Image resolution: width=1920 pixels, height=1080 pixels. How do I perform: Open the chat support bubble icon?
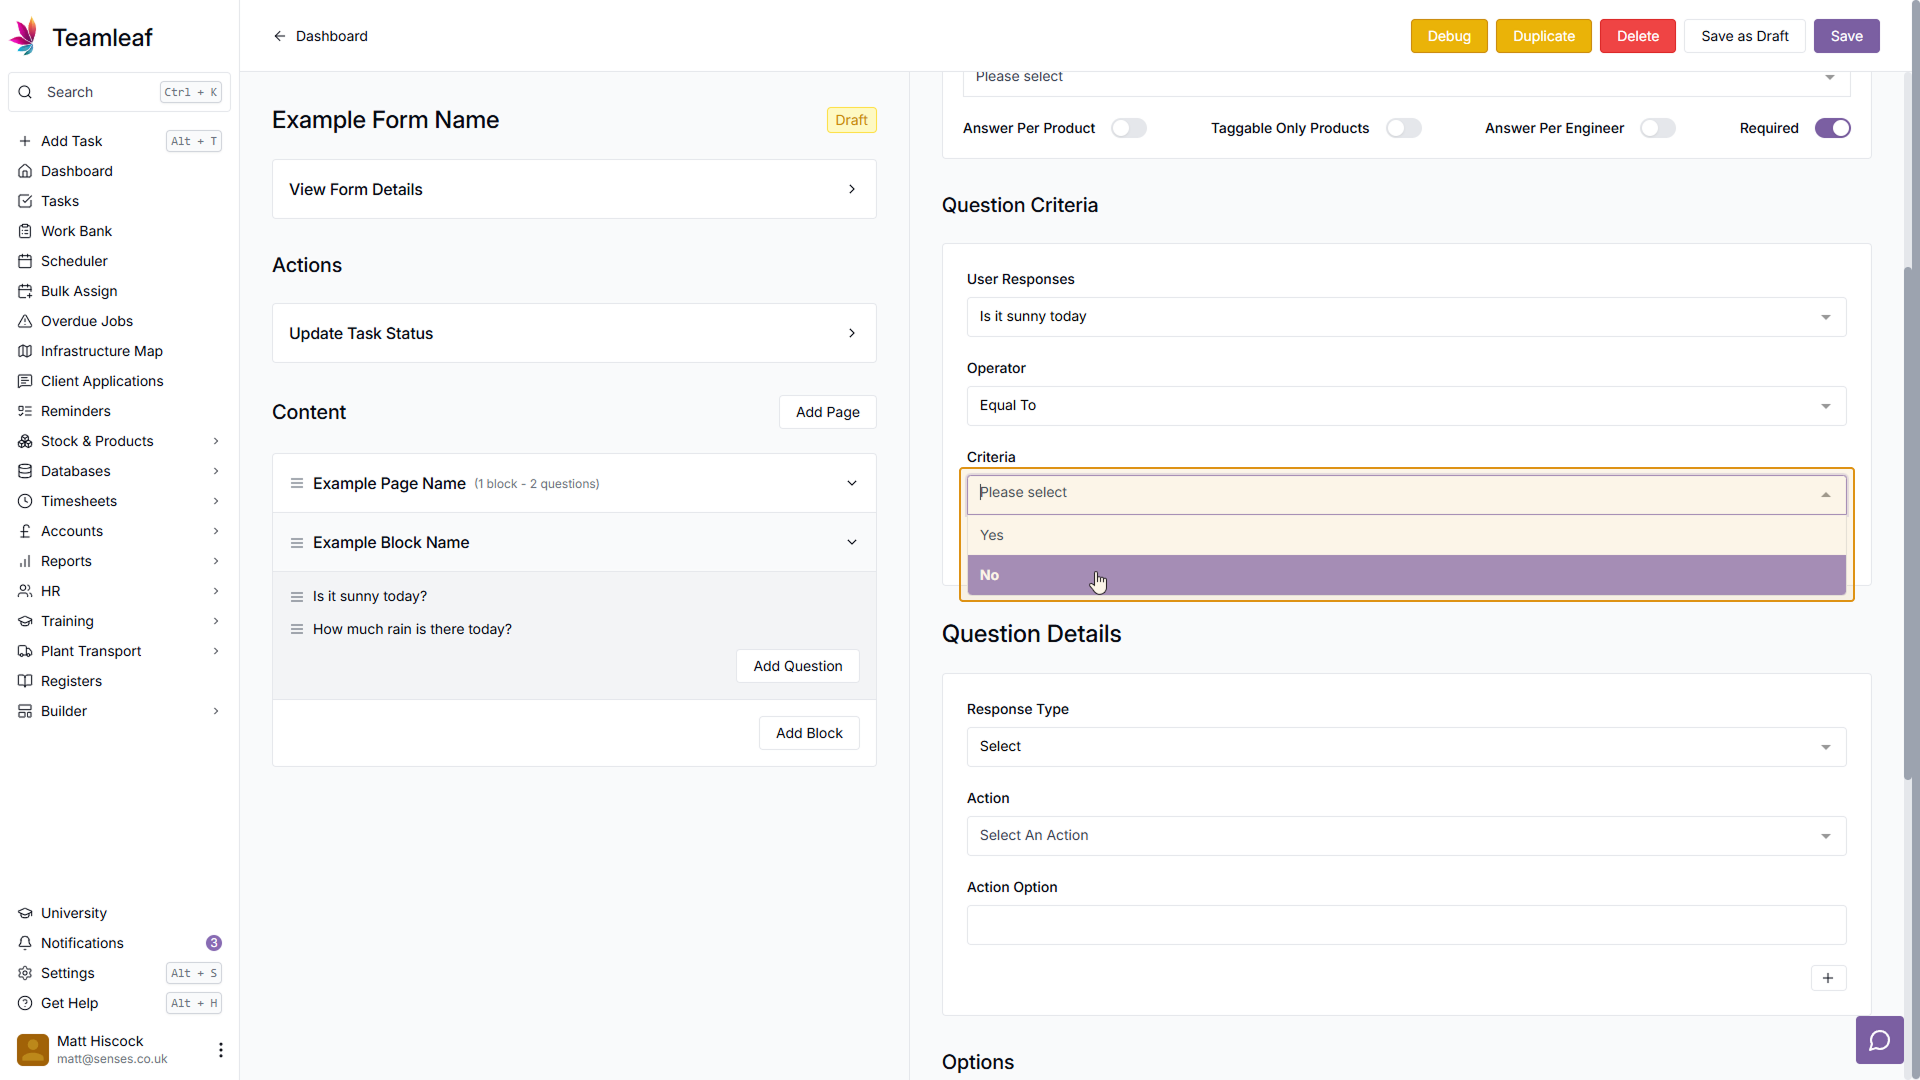pos(1879,1041)
